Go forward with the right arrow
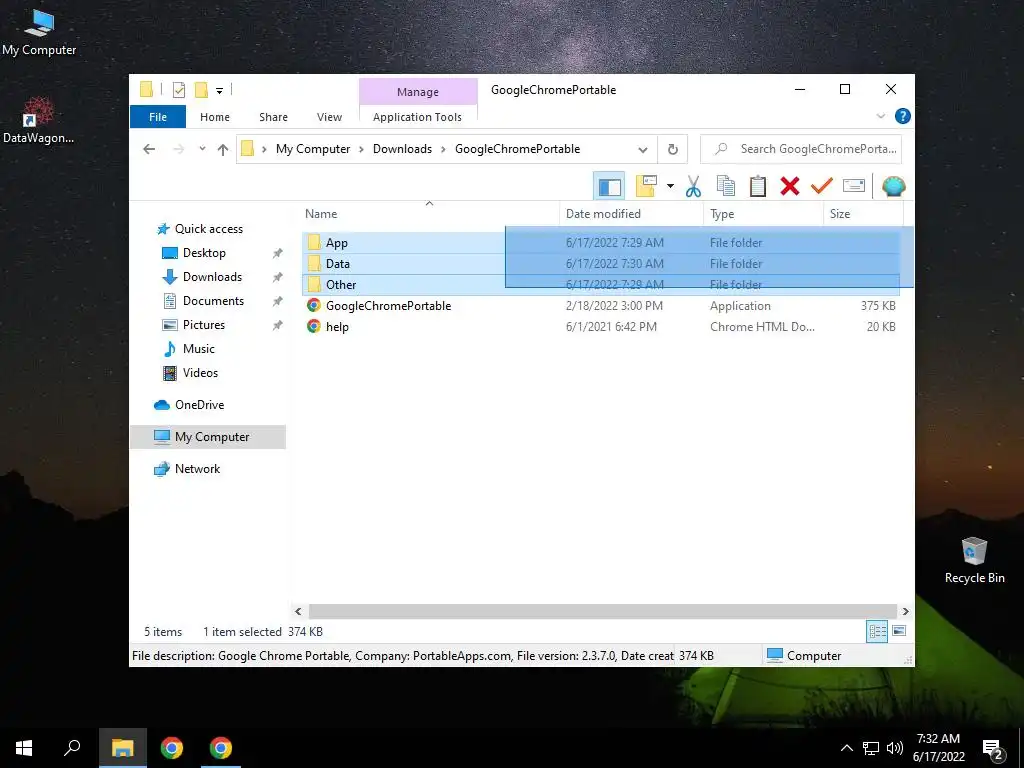 coord(178,149)
